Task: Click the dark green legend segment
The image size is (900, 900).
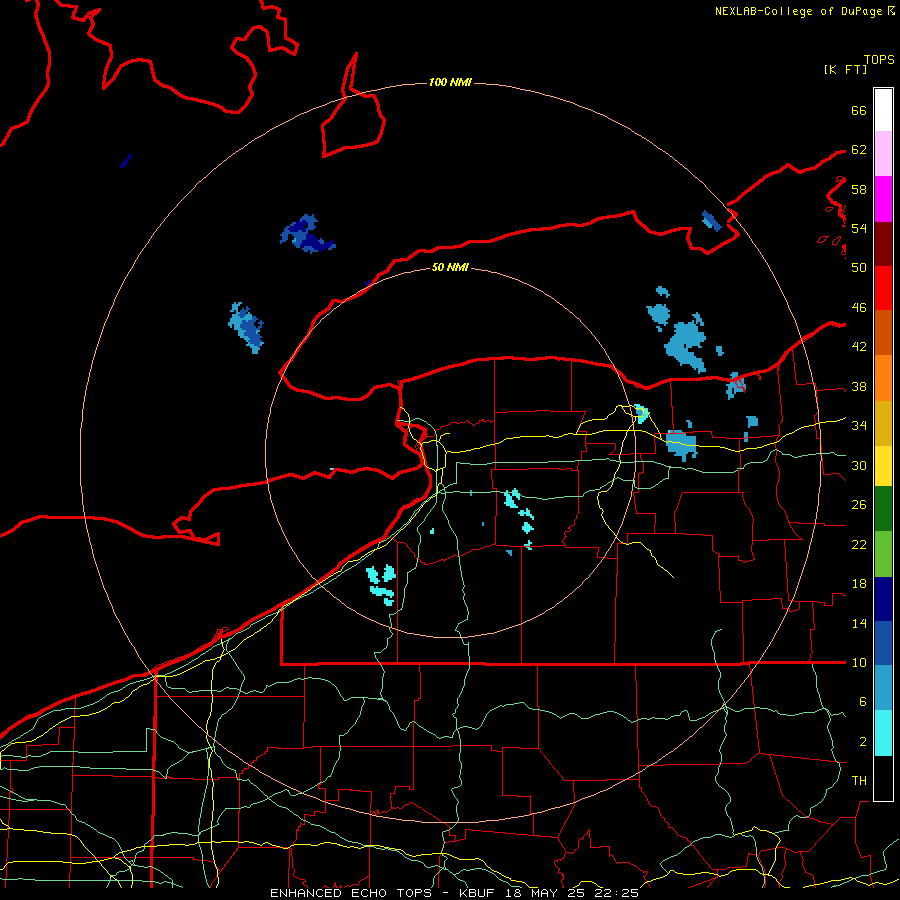Action: point(883,509)
